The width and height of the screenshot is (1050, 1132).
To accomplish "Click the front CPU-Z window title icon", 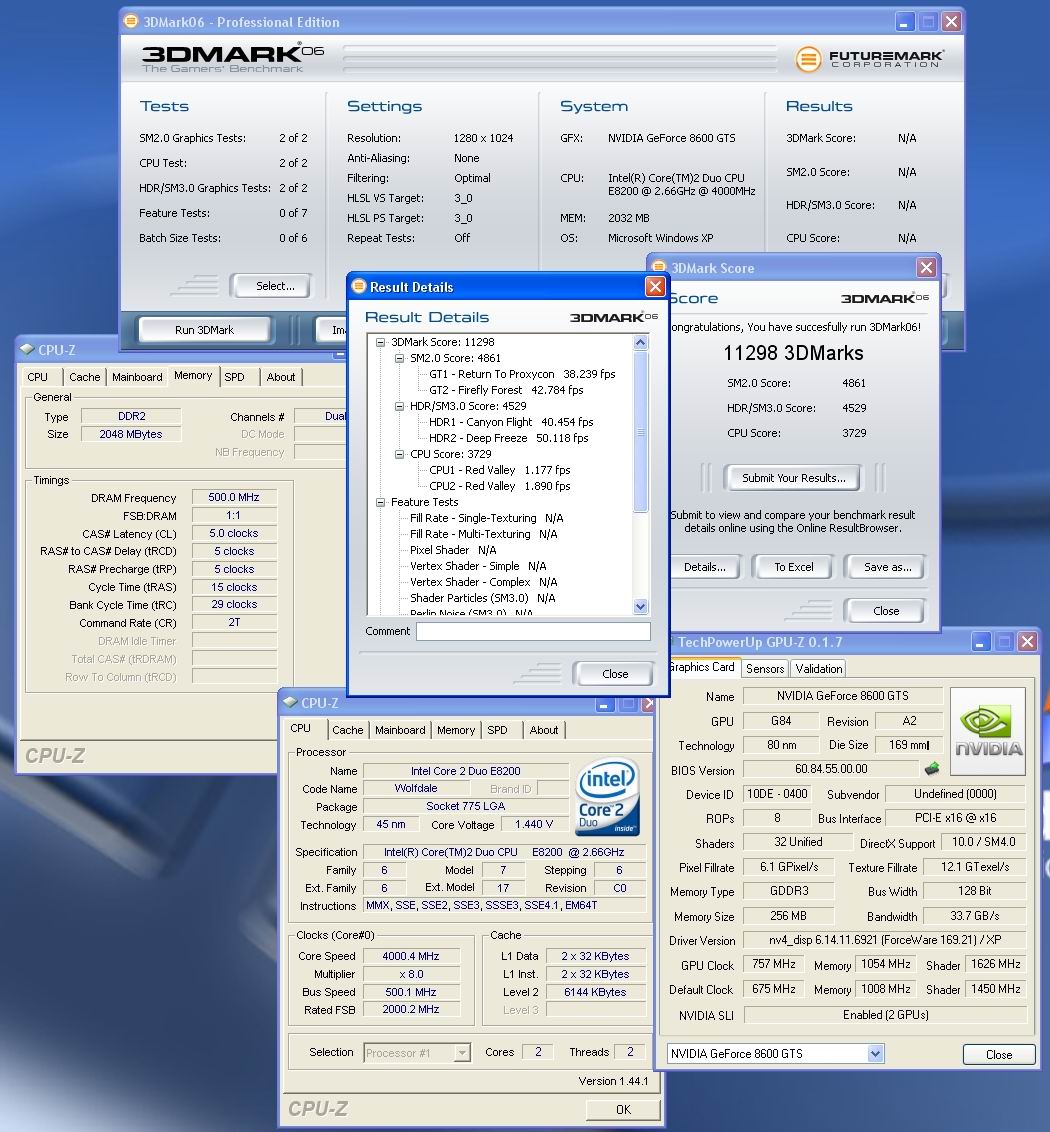I will click(x=290, y=702).
